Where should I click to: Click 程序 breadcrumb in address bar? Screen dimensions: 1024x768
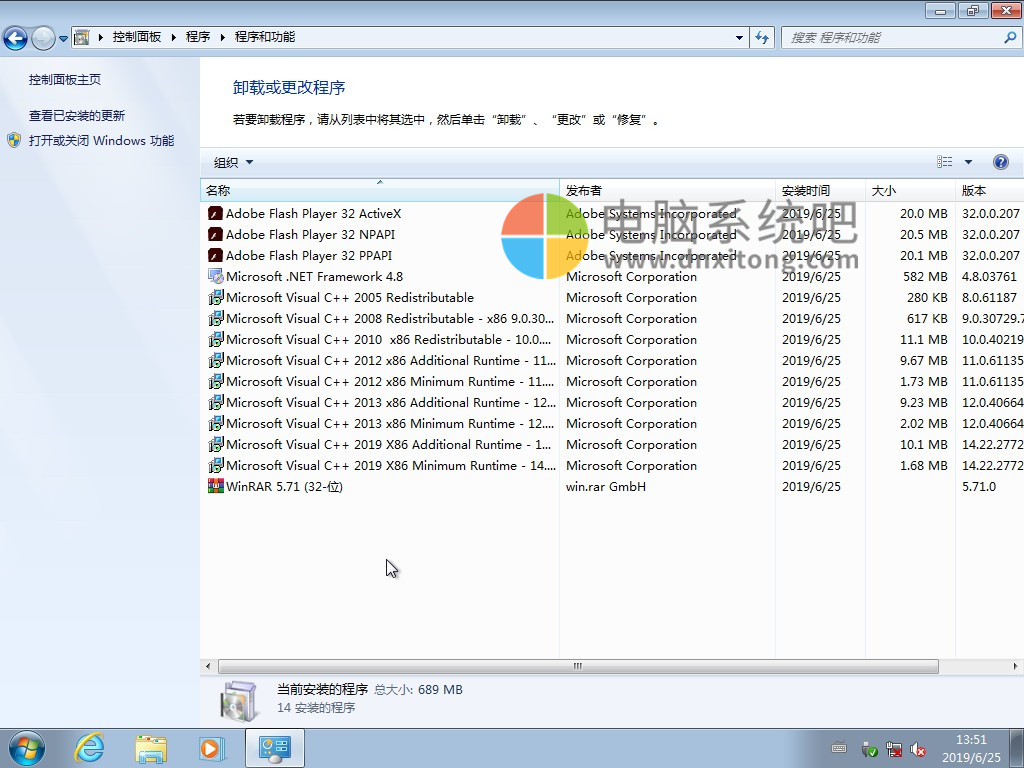(x=198, y=37)
